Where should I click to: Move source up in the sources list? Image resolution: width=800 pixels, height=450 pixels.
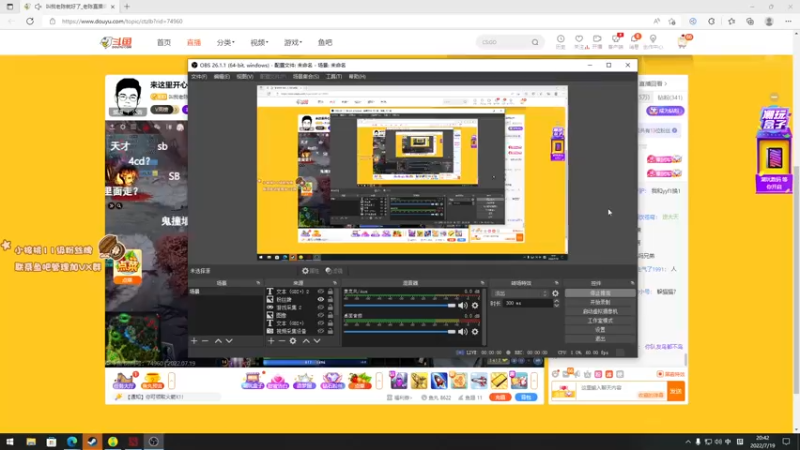[306, 341]
